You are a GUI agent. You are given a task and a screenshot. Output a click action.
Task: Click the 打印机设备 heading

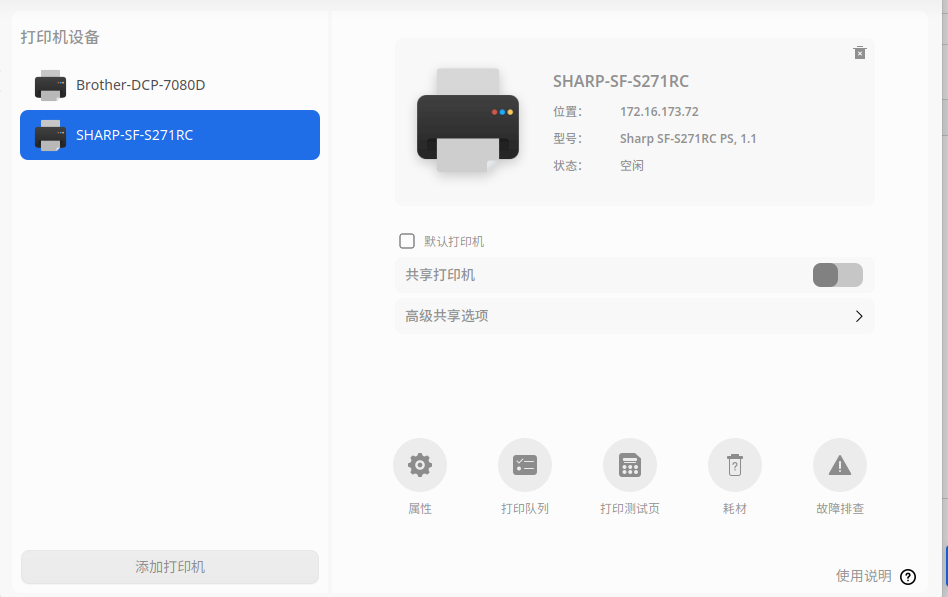coord(60,38)
